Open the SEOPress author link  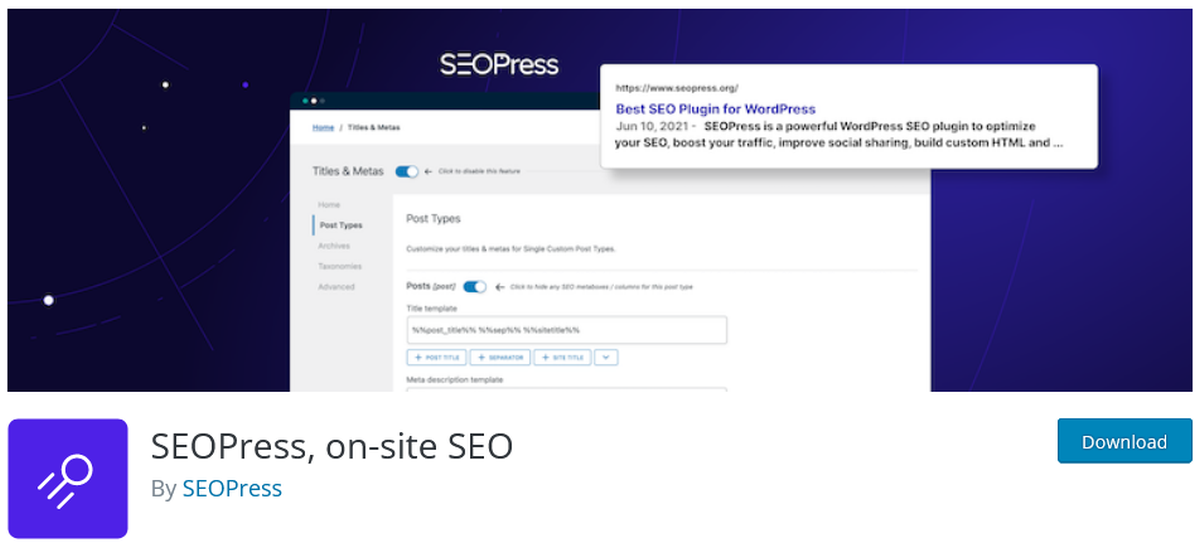coord(232,489)
